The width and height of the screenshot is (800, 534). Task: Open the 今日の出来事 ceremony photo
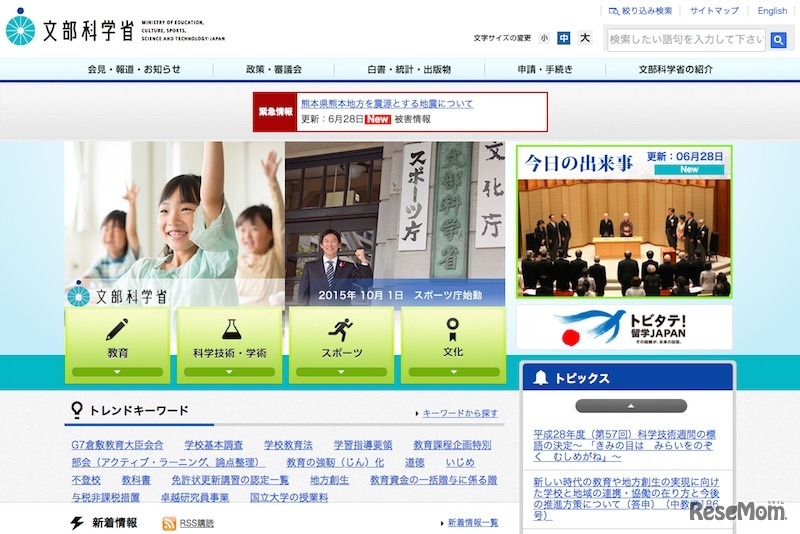click(x=624, y=238)
